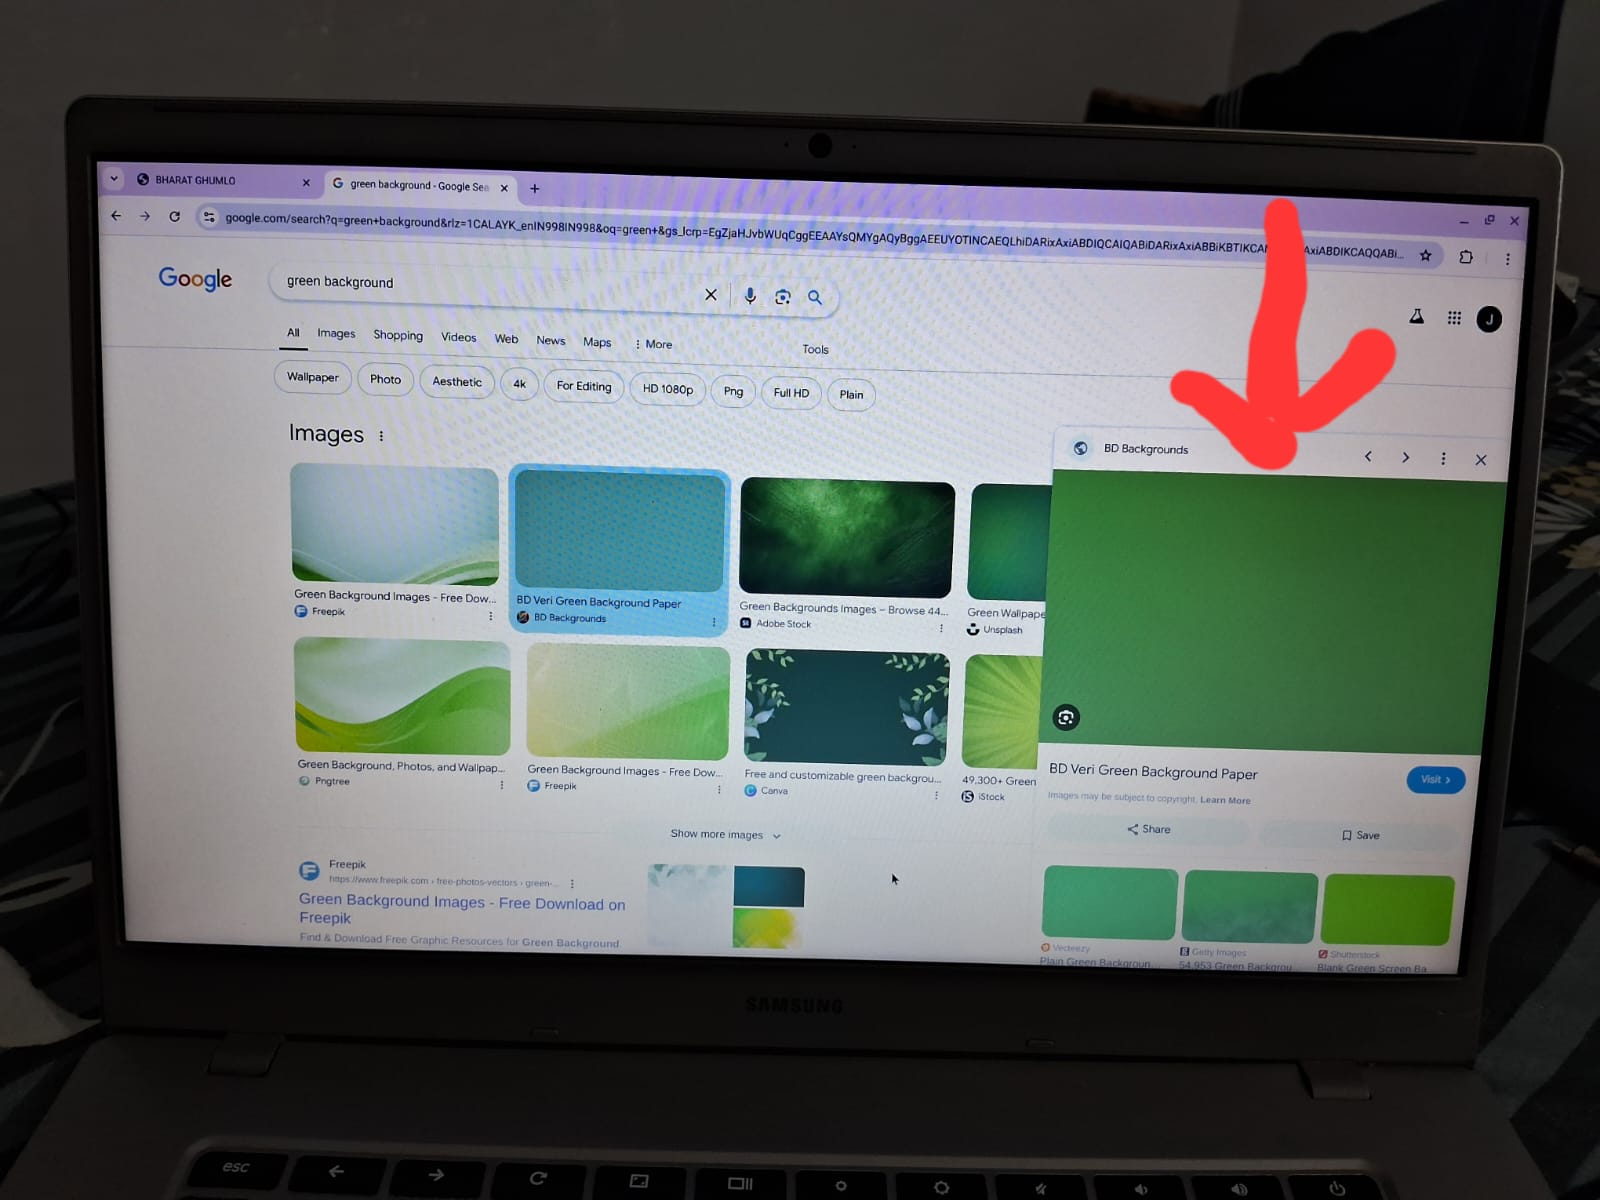Click the browser forward arrow

(x=145, y=216)
